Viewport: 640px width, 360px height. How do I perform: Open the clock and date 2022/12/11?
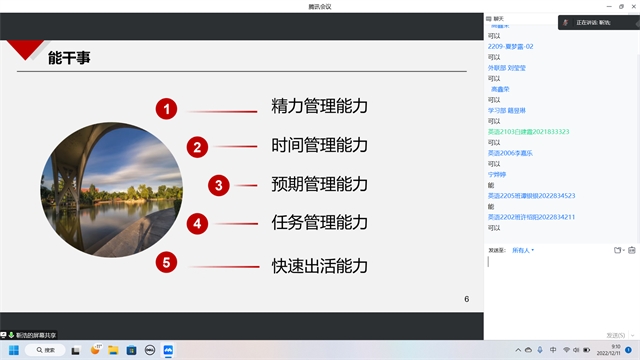(609, 350)
